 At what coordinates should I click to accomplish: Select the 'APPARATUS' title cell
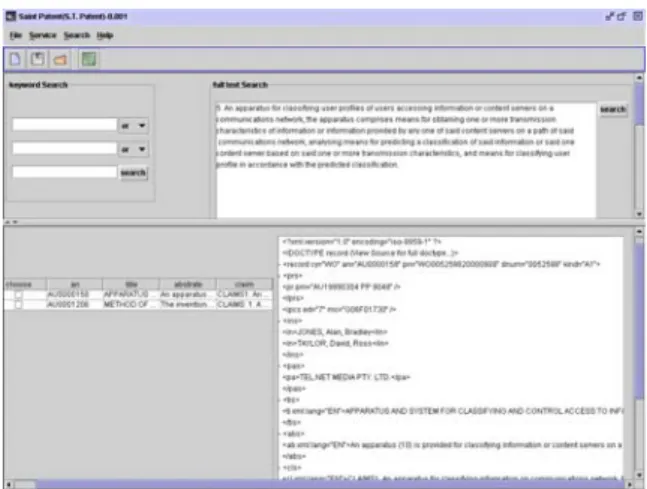coord(131,295)
